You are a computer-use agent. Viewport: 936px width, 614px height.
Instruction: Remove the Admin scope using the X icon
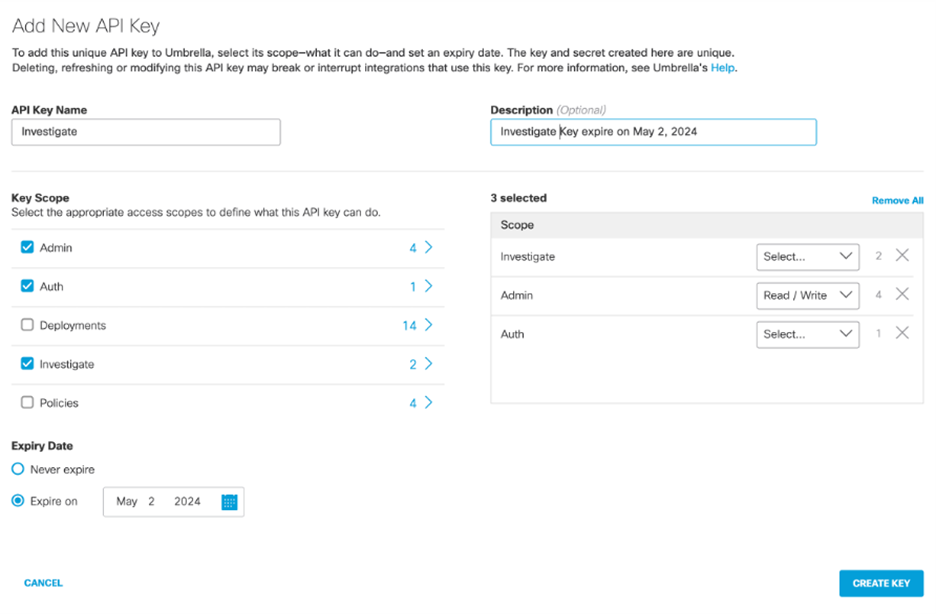click(x=903, y=294)
